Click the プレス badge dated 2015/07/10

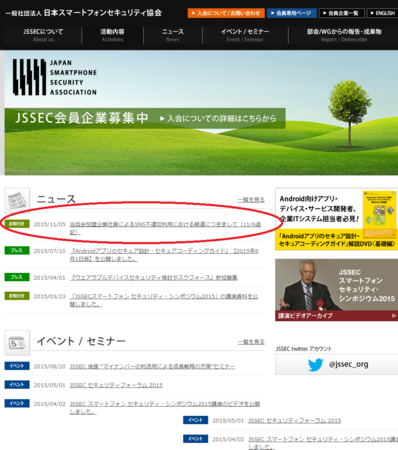tap(17, 250)
